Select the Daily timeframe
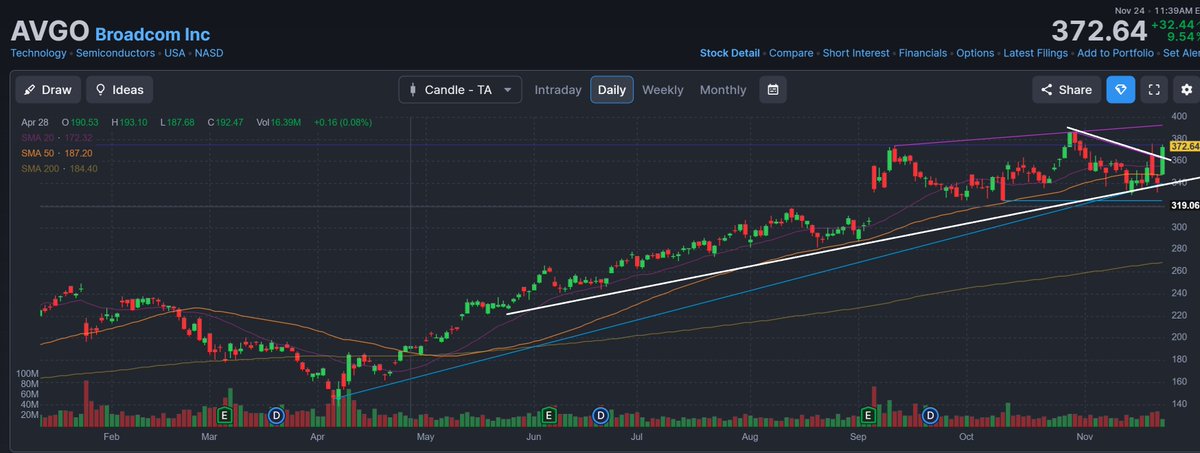The width and height of the screenshot is (1200, 453). [x=612, y=90]
